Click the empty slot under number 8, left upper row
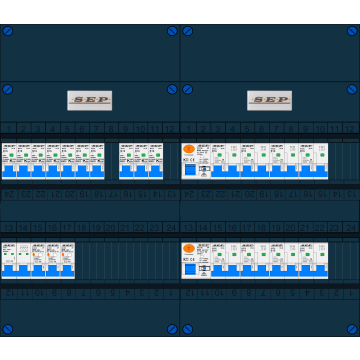 112,161
